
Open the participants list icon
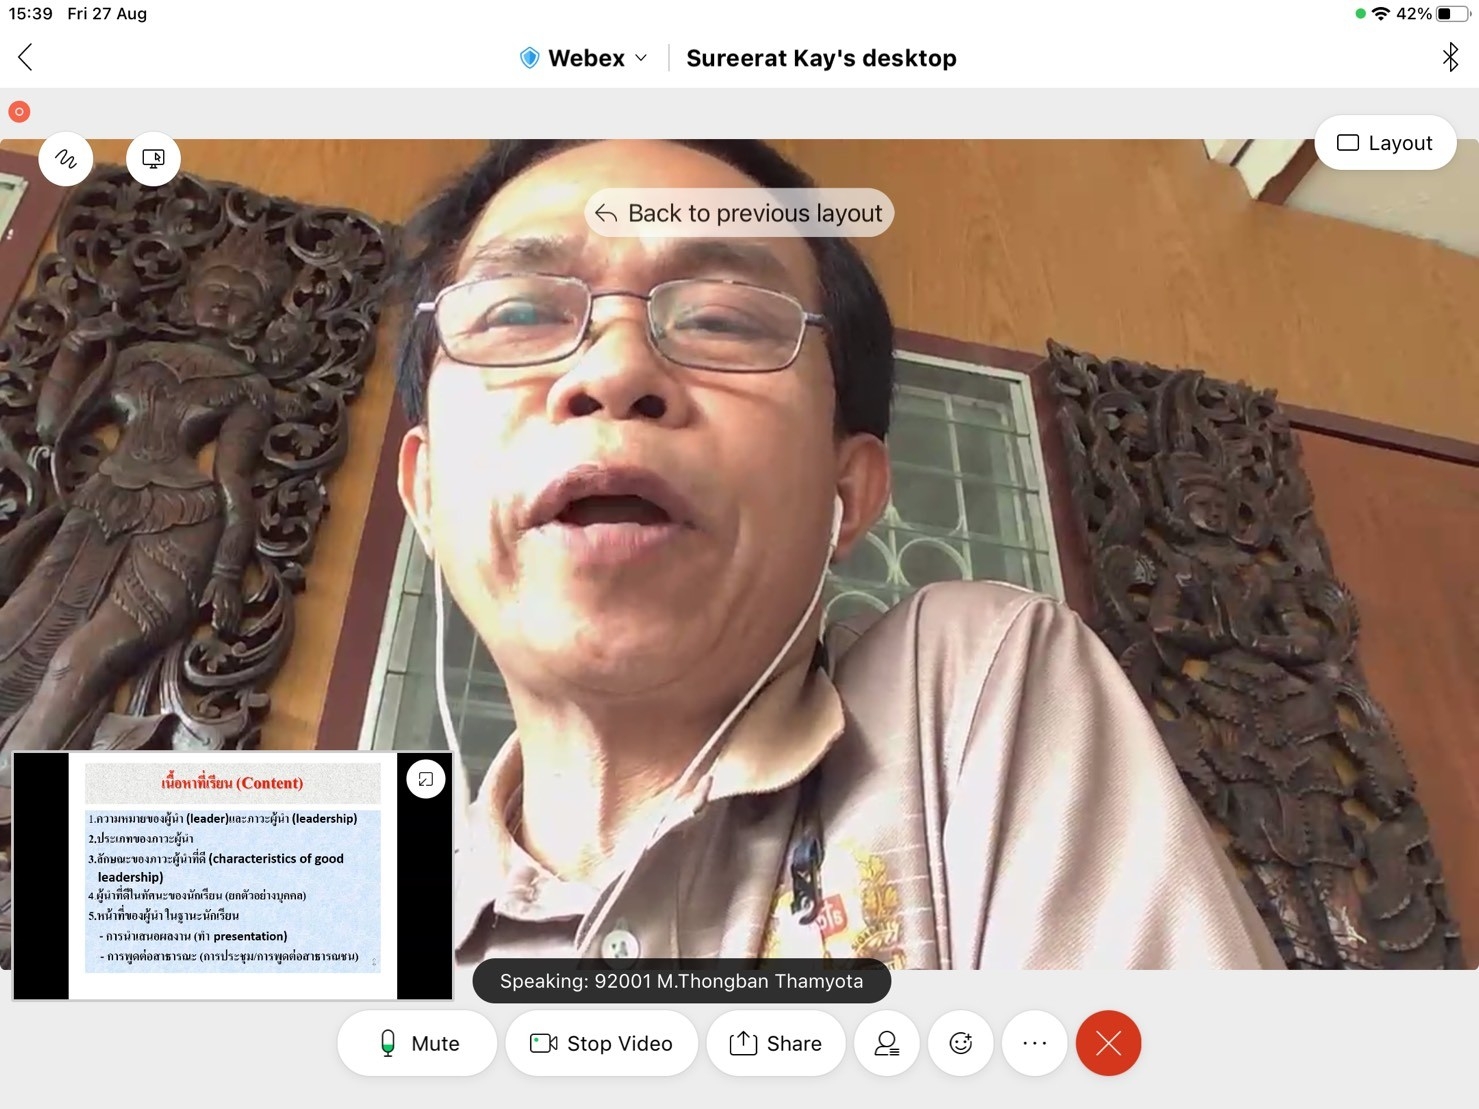(x=886, y=1043)
